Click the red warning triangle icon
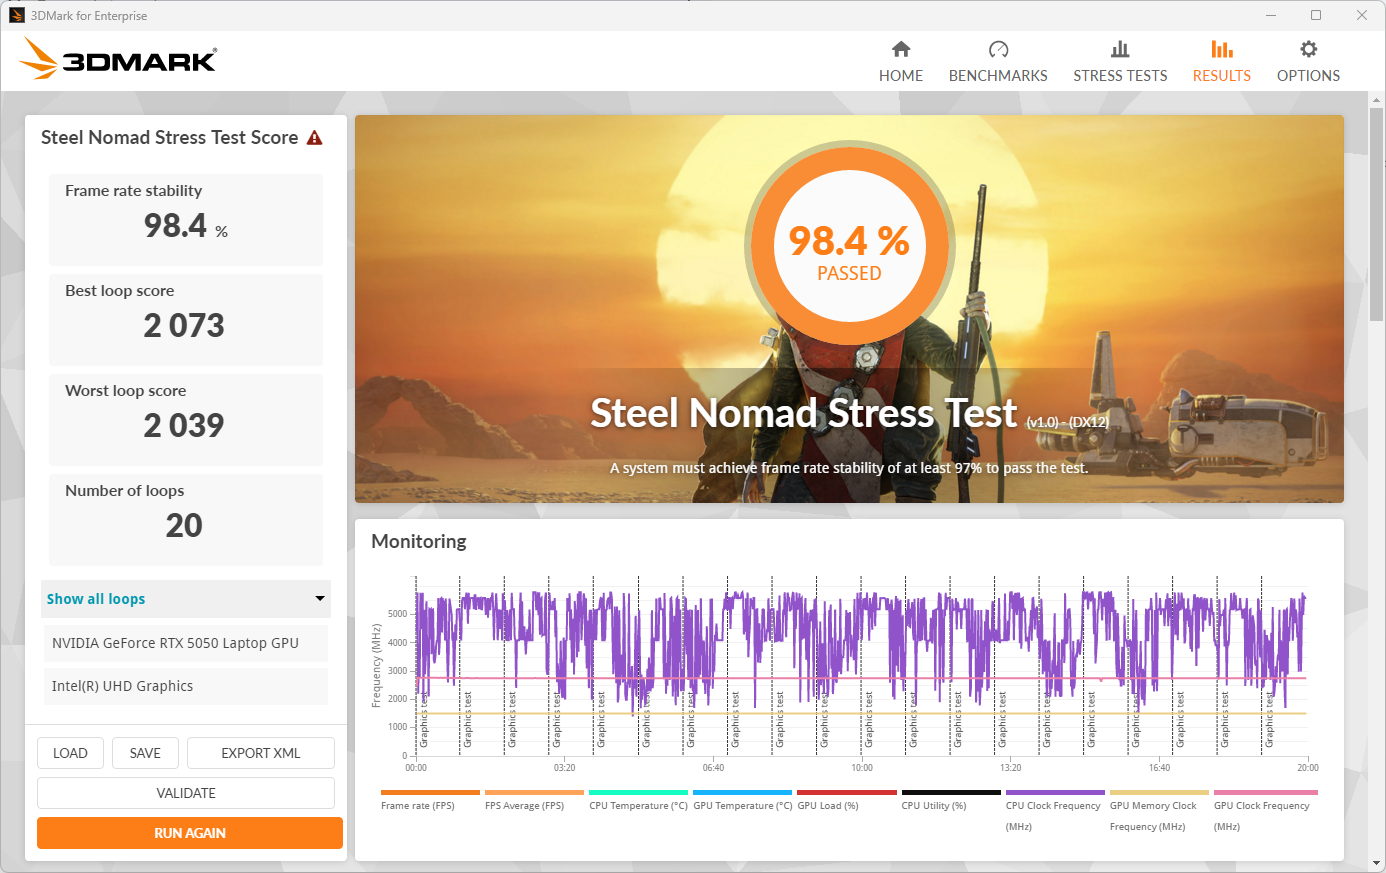Viewport: 1386px width, 873px height. click(315, 138)
